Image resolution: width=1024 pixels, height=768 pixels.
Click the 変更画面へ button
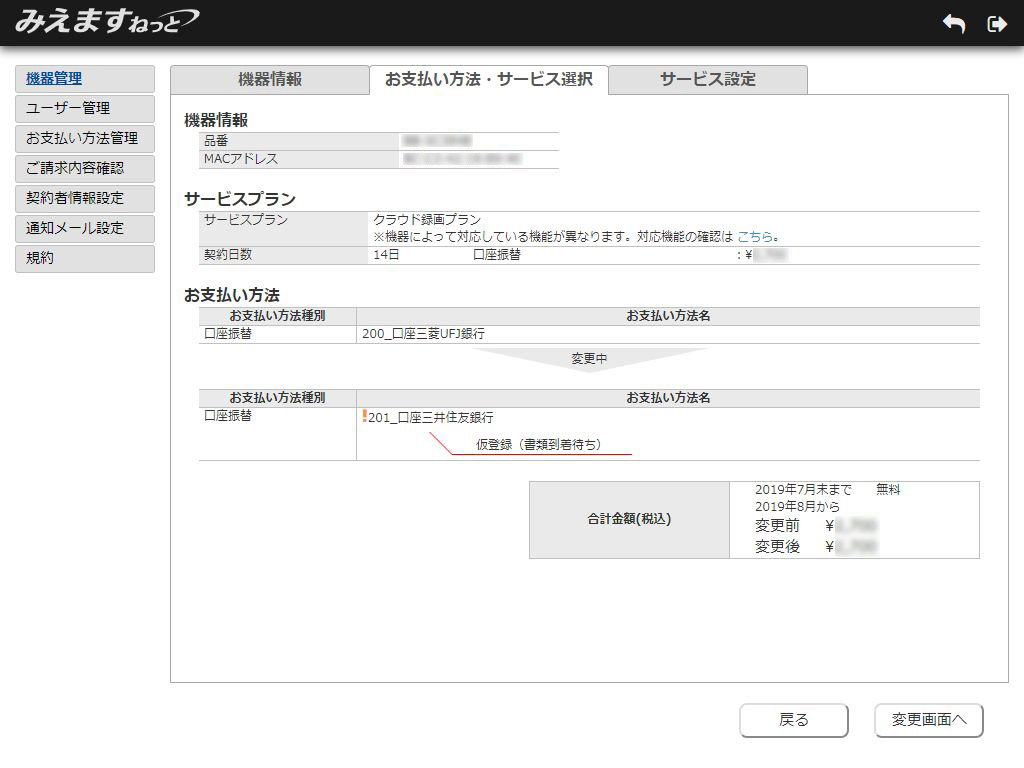(928, 720)
